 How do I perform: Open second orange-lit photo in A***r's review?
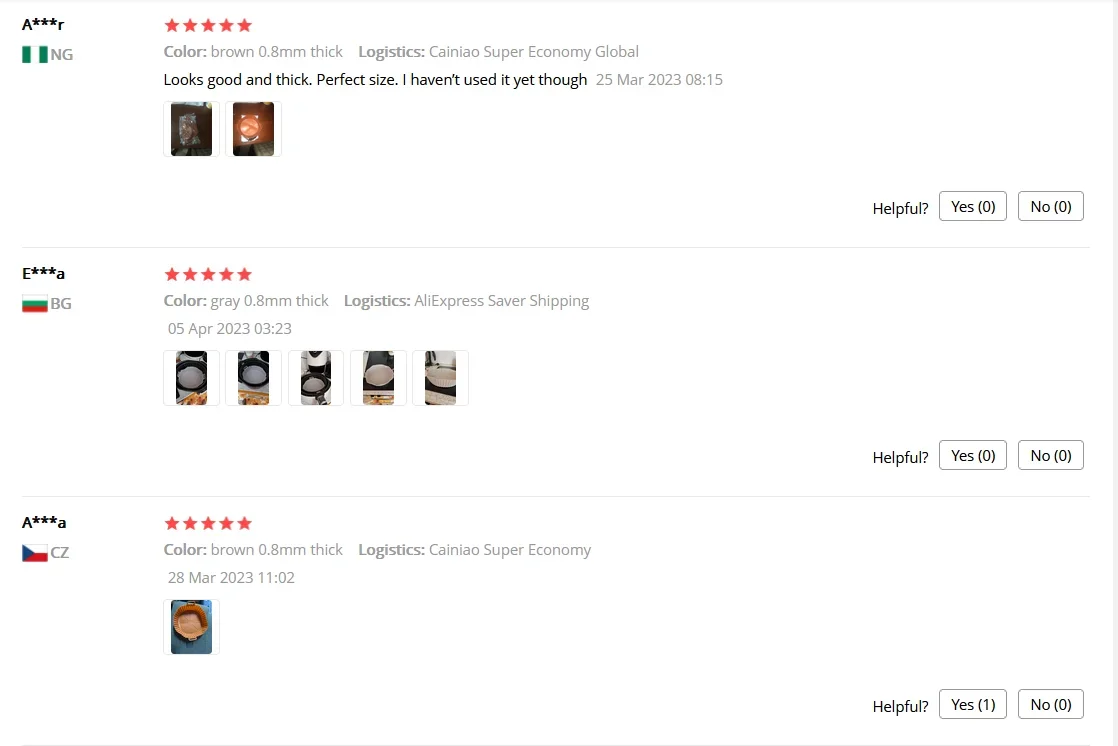click(x=253, y=129)
